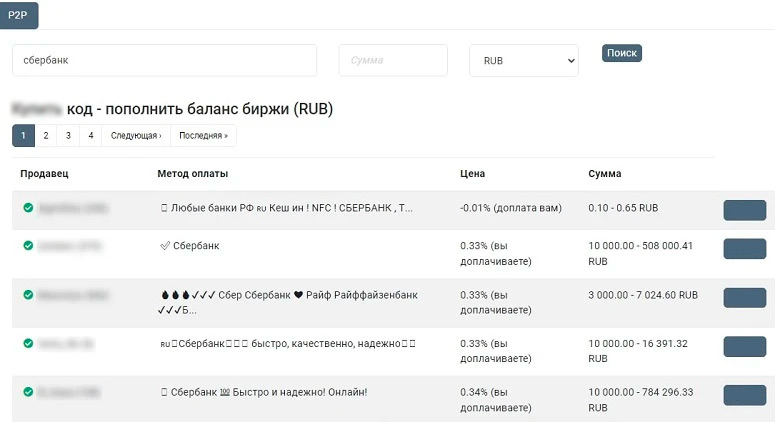Viewport: 775px width, 422px height.
Task: Open the RUB currency dropdown
Action: click(524, 60)
